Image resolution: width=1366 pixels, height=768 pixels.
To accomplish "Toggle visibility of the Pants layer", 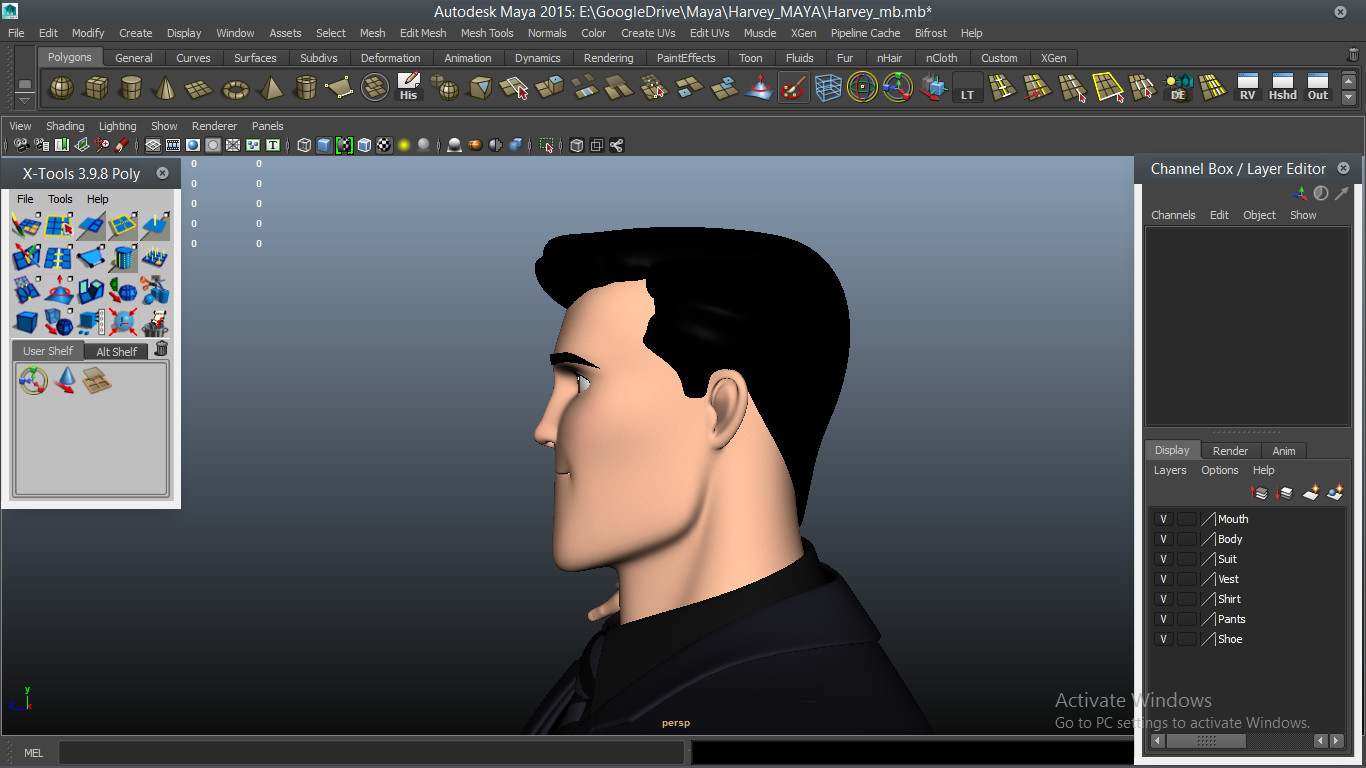I will (x=1163, y=619).
